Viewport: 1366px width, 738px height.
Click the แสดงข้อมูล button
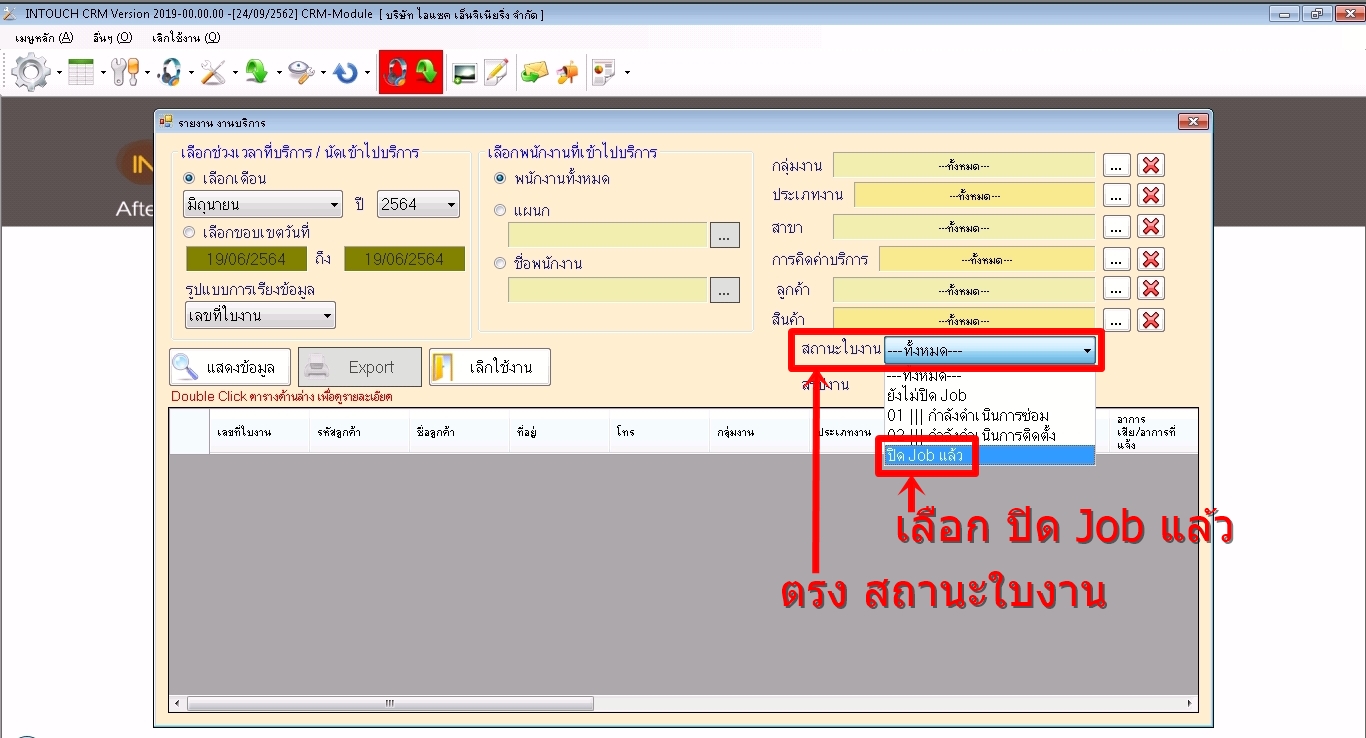230,367
